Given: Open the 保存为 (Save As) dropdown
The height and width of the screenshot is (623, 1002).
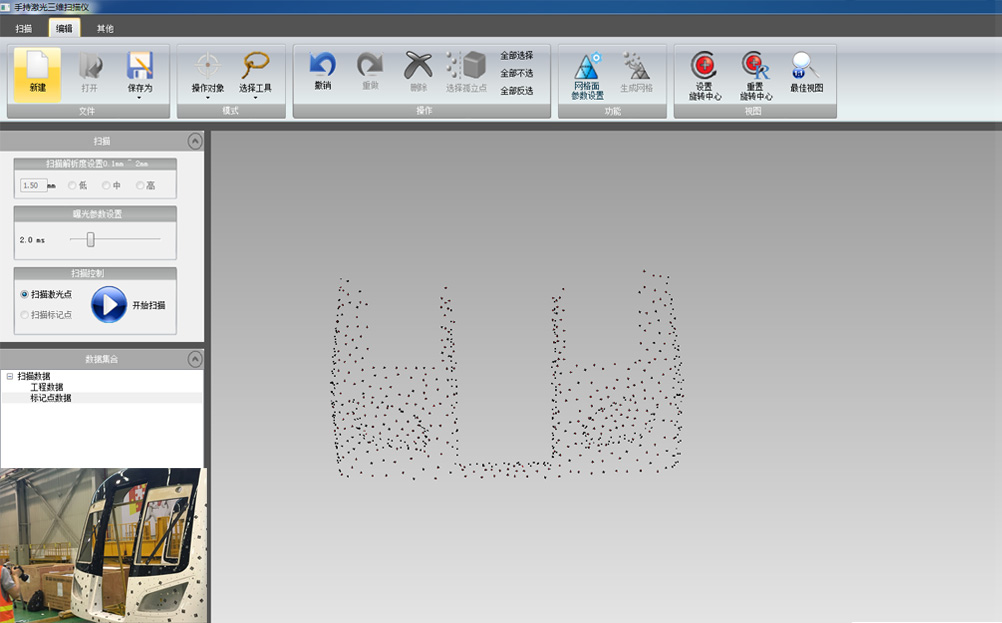Looking at the screenshot, I should 140,97.
